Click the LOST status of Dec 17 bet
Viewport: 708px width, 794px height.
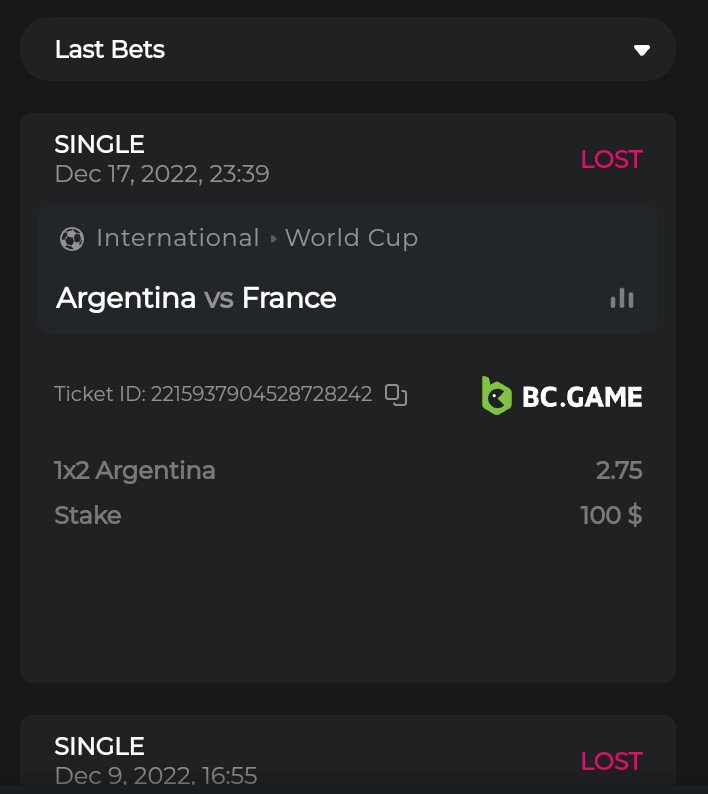click(x=611, y=159)
